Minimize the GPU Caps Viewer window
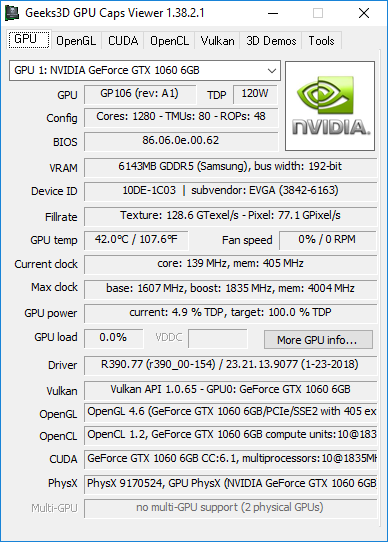Screen dimensions: 388x542 pyautogui.click(x=273, y=13)
